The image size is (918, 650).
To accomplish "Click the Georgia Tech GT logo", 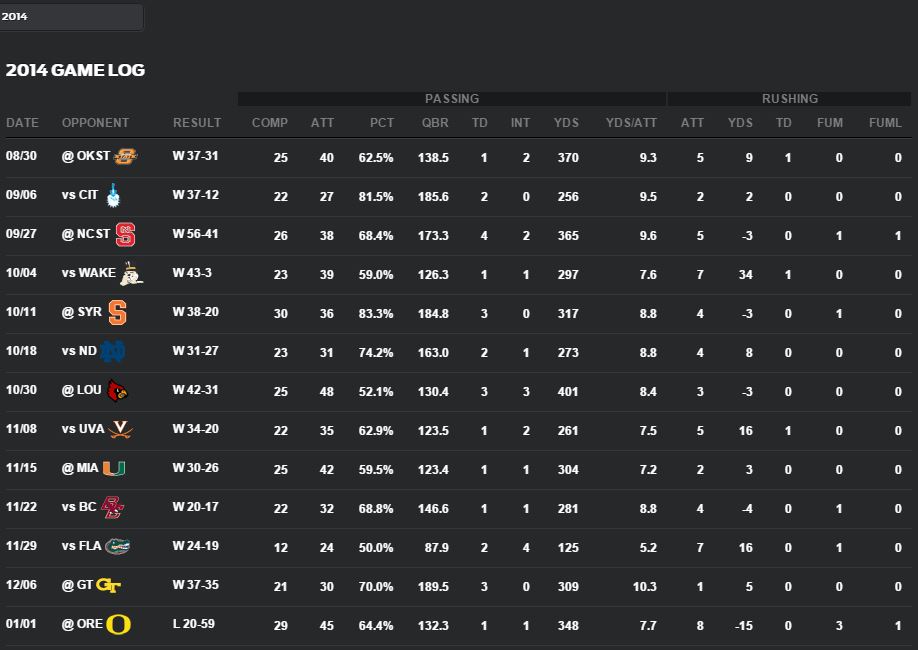I will point(110,586).
